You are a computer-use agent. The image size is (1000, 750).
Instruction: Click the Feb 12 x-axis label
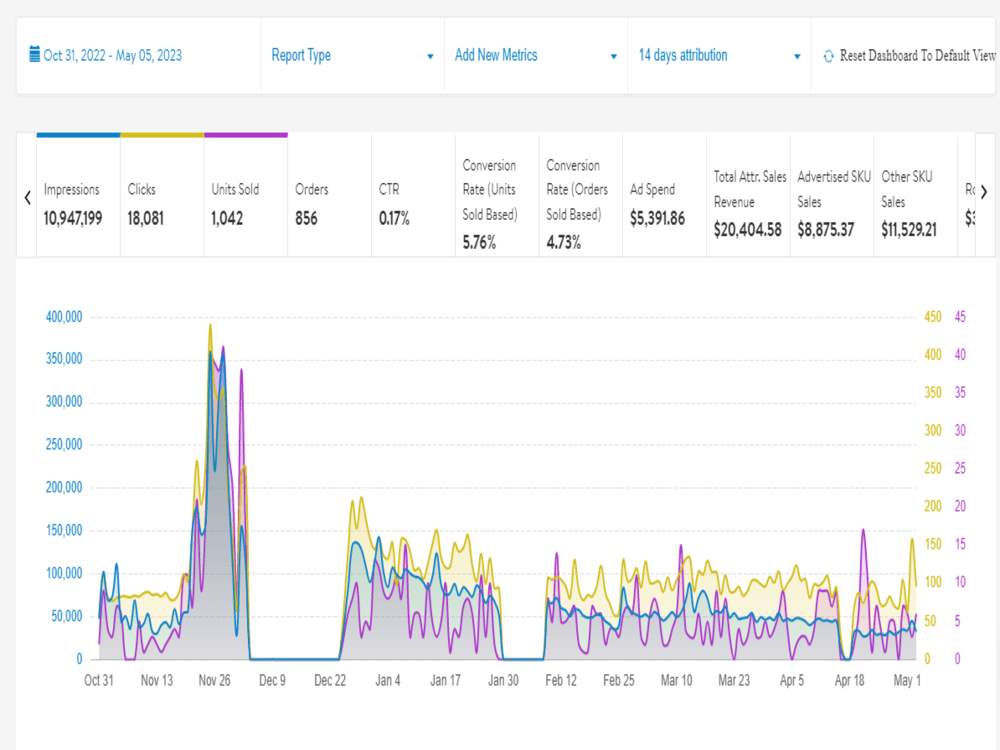(561, 680)
